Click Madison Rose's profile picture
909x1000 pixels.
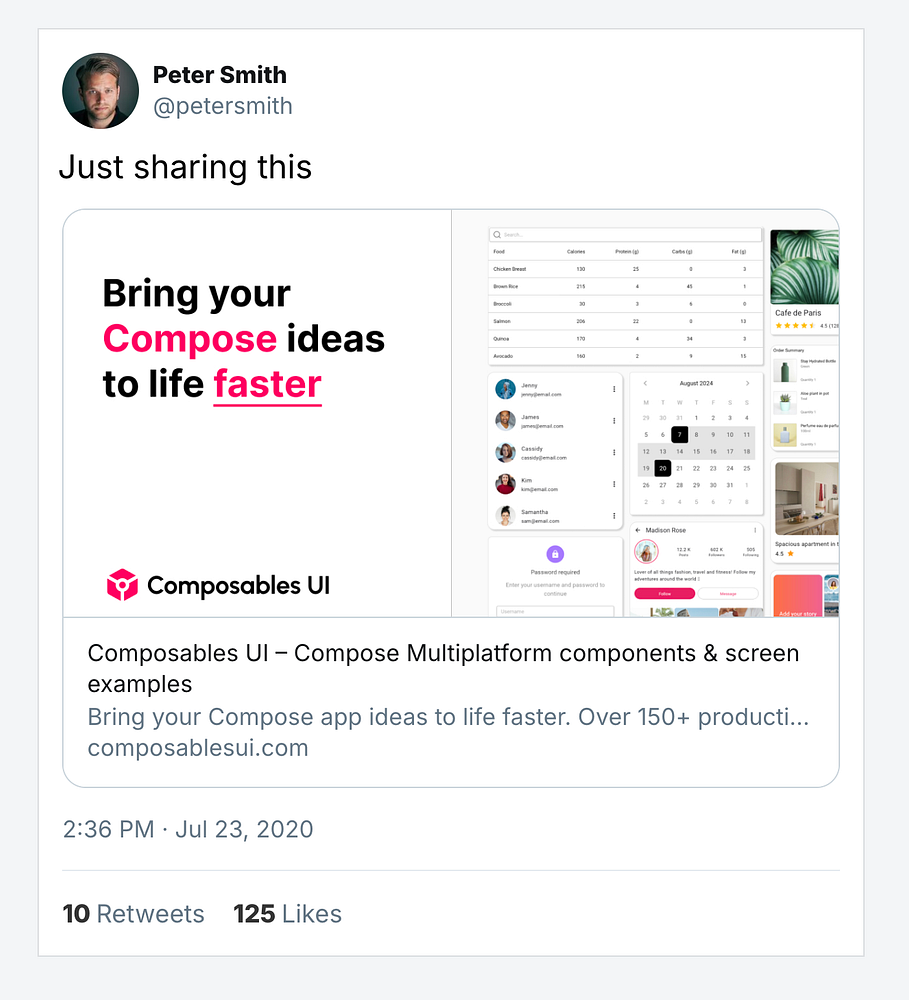(x=646, y=552)
